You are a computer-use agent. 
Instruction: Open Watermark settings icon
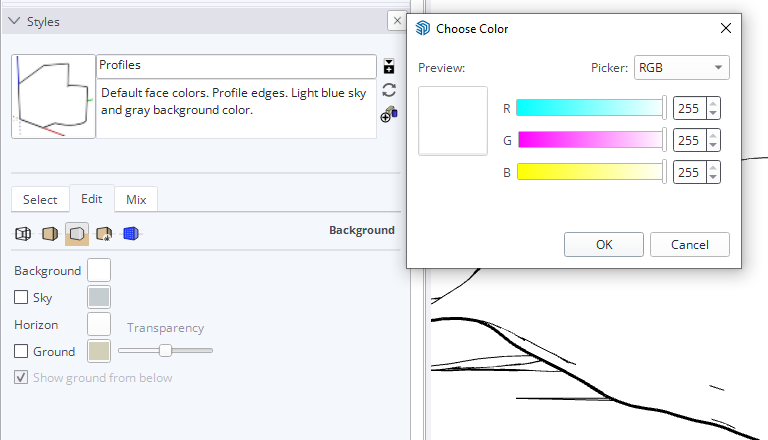[104, 234]
